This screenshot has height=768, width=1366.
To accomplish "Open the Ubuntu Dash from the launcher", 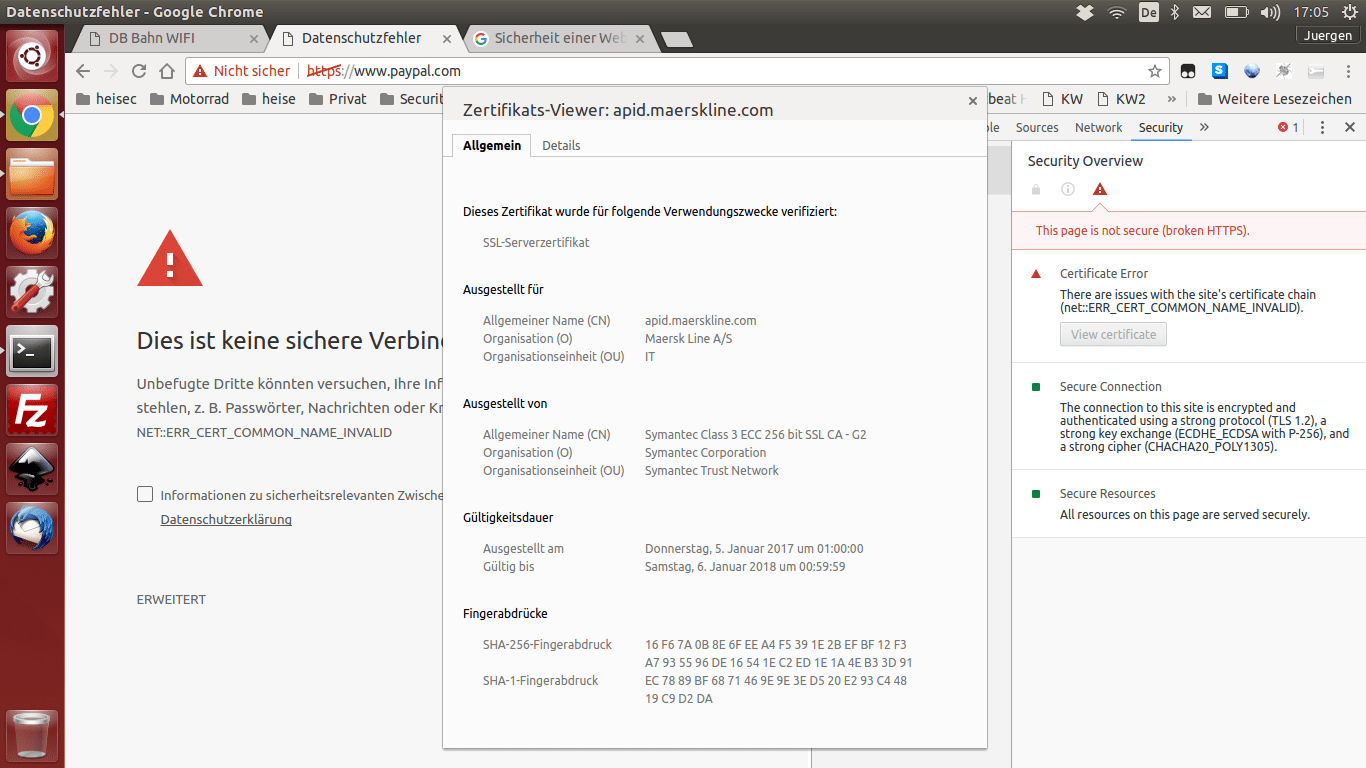I will pyautogui.click(x=32, y=56).
